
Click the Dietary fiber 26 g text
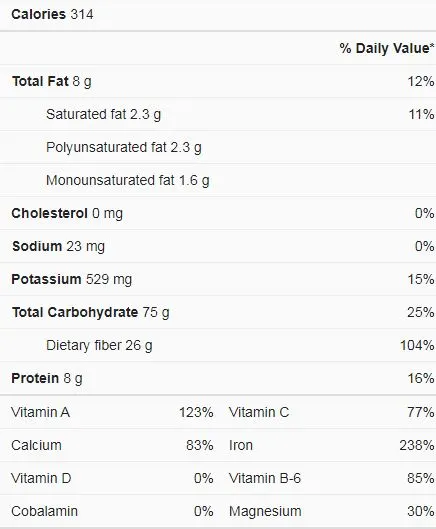[99, 345]
